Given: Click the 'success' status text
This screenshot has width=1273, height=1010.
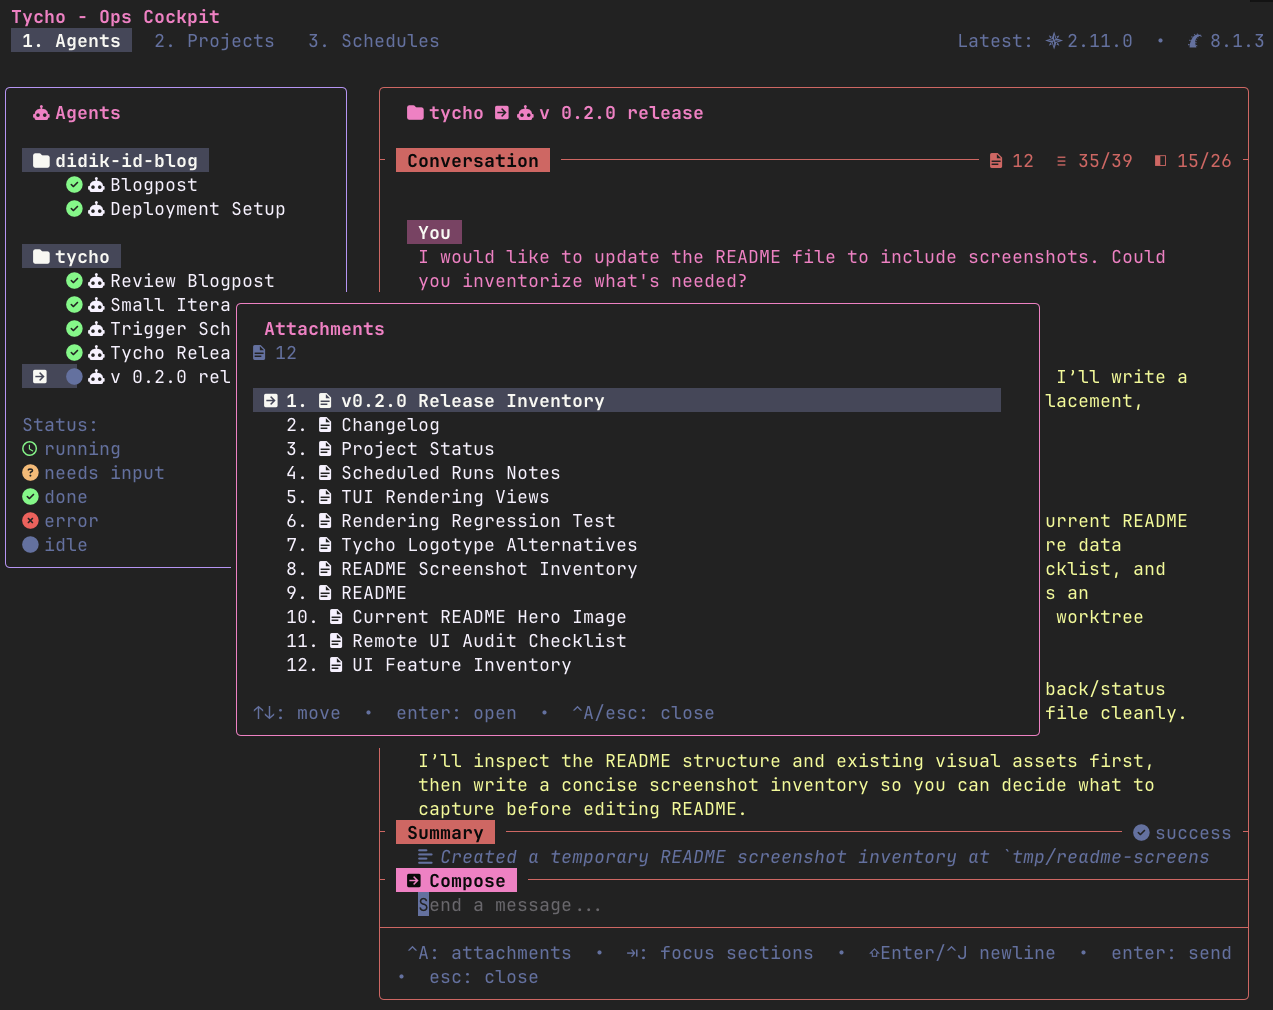Looking at the screenshot, I should click(x=1193, y=833).
